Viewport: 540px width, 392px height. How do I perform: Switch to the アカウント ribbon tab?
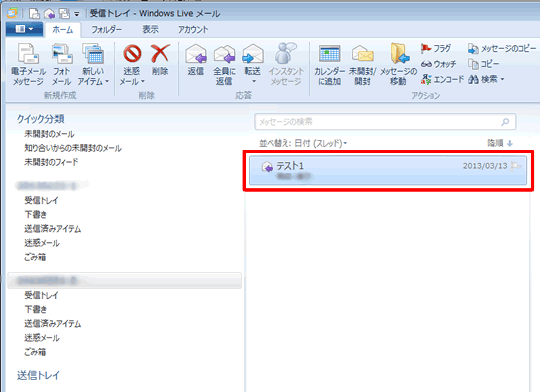pyautogui.click(x=193, y=30)
